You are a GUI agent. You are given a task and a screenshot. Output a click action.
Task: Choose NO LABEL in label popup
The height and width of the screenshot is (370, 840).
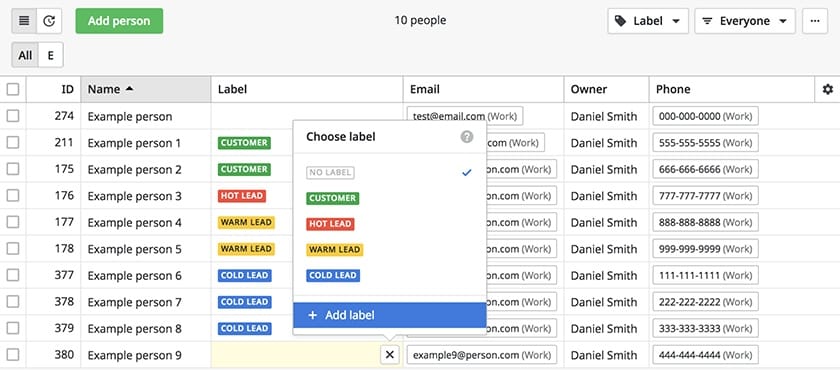click(331, 172)
